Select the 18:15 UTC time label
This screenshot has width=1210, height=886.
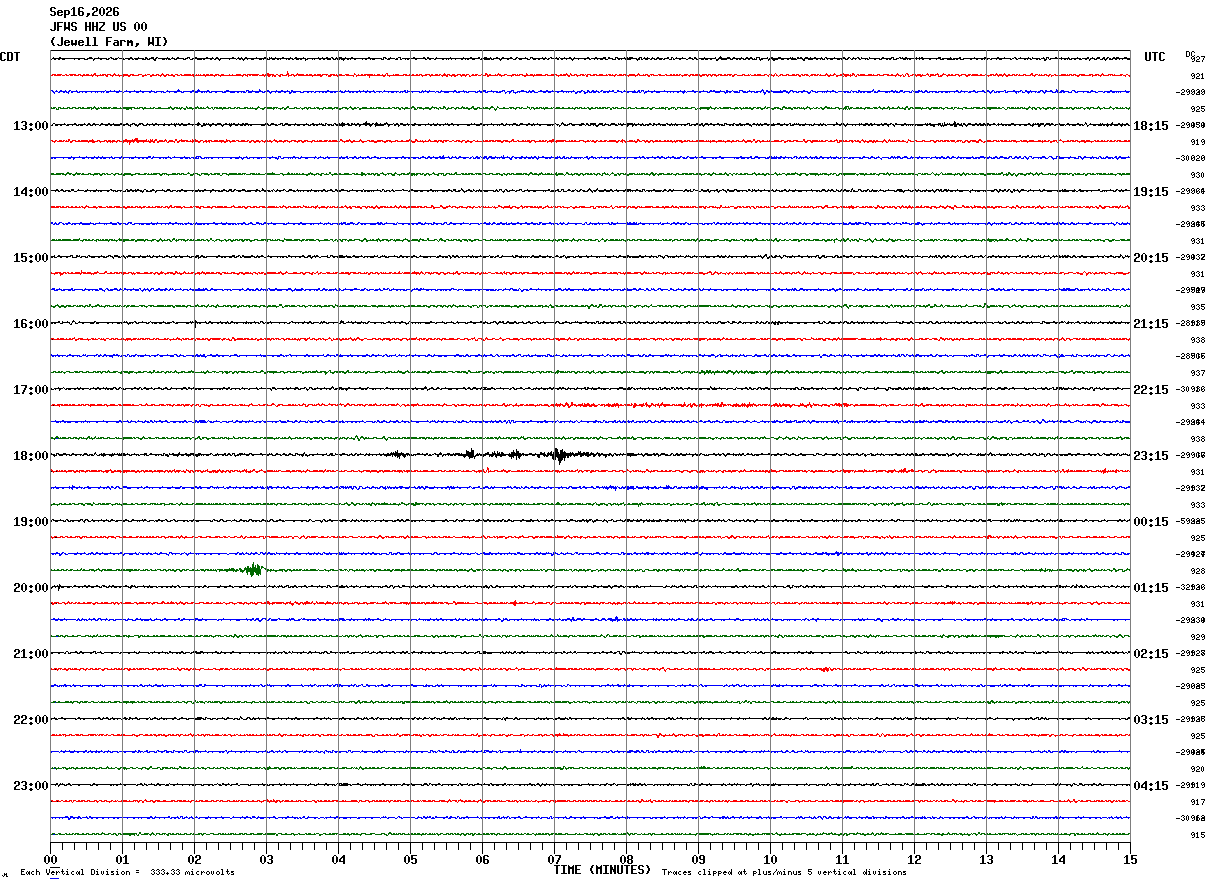[1151, 126]
